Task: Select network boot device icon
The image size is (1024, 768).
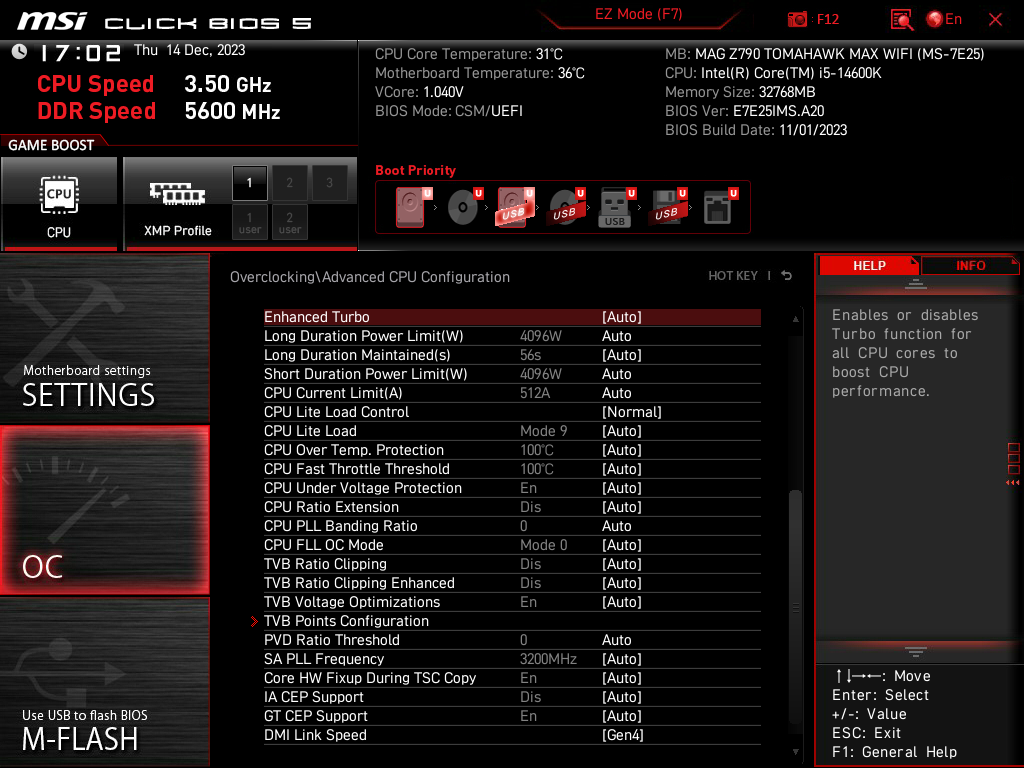Action: 718,207
